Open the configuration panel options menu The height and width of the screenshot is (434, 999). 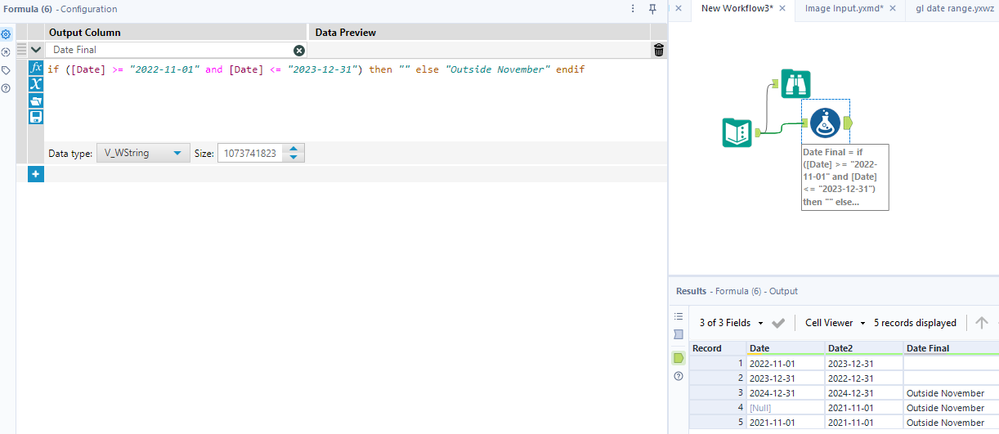point(633,8)
